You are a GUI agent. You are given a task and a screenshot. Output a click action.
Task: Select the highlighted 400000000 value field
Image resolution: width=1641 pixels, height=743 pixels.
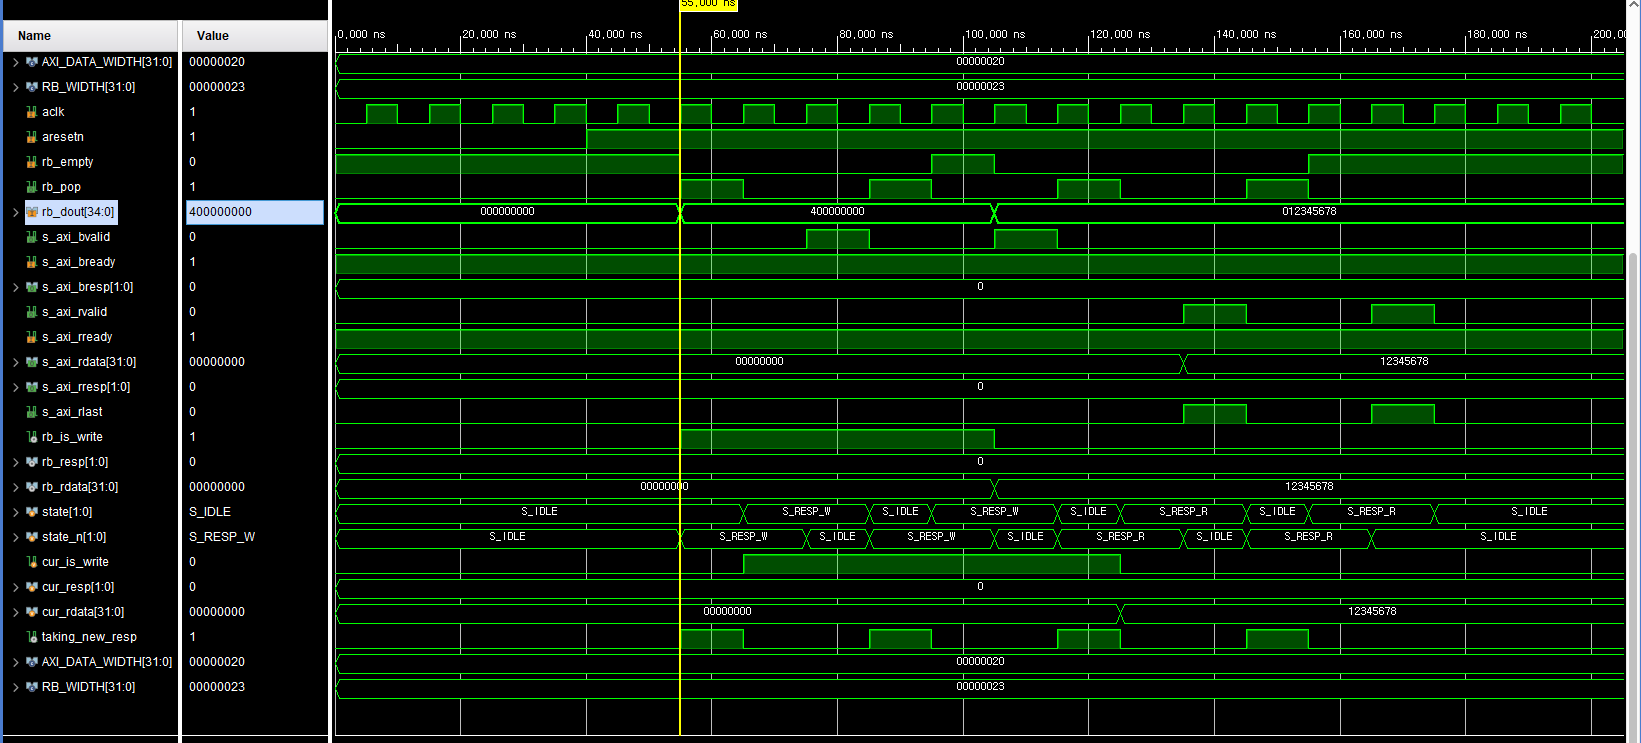coord(255,212)
